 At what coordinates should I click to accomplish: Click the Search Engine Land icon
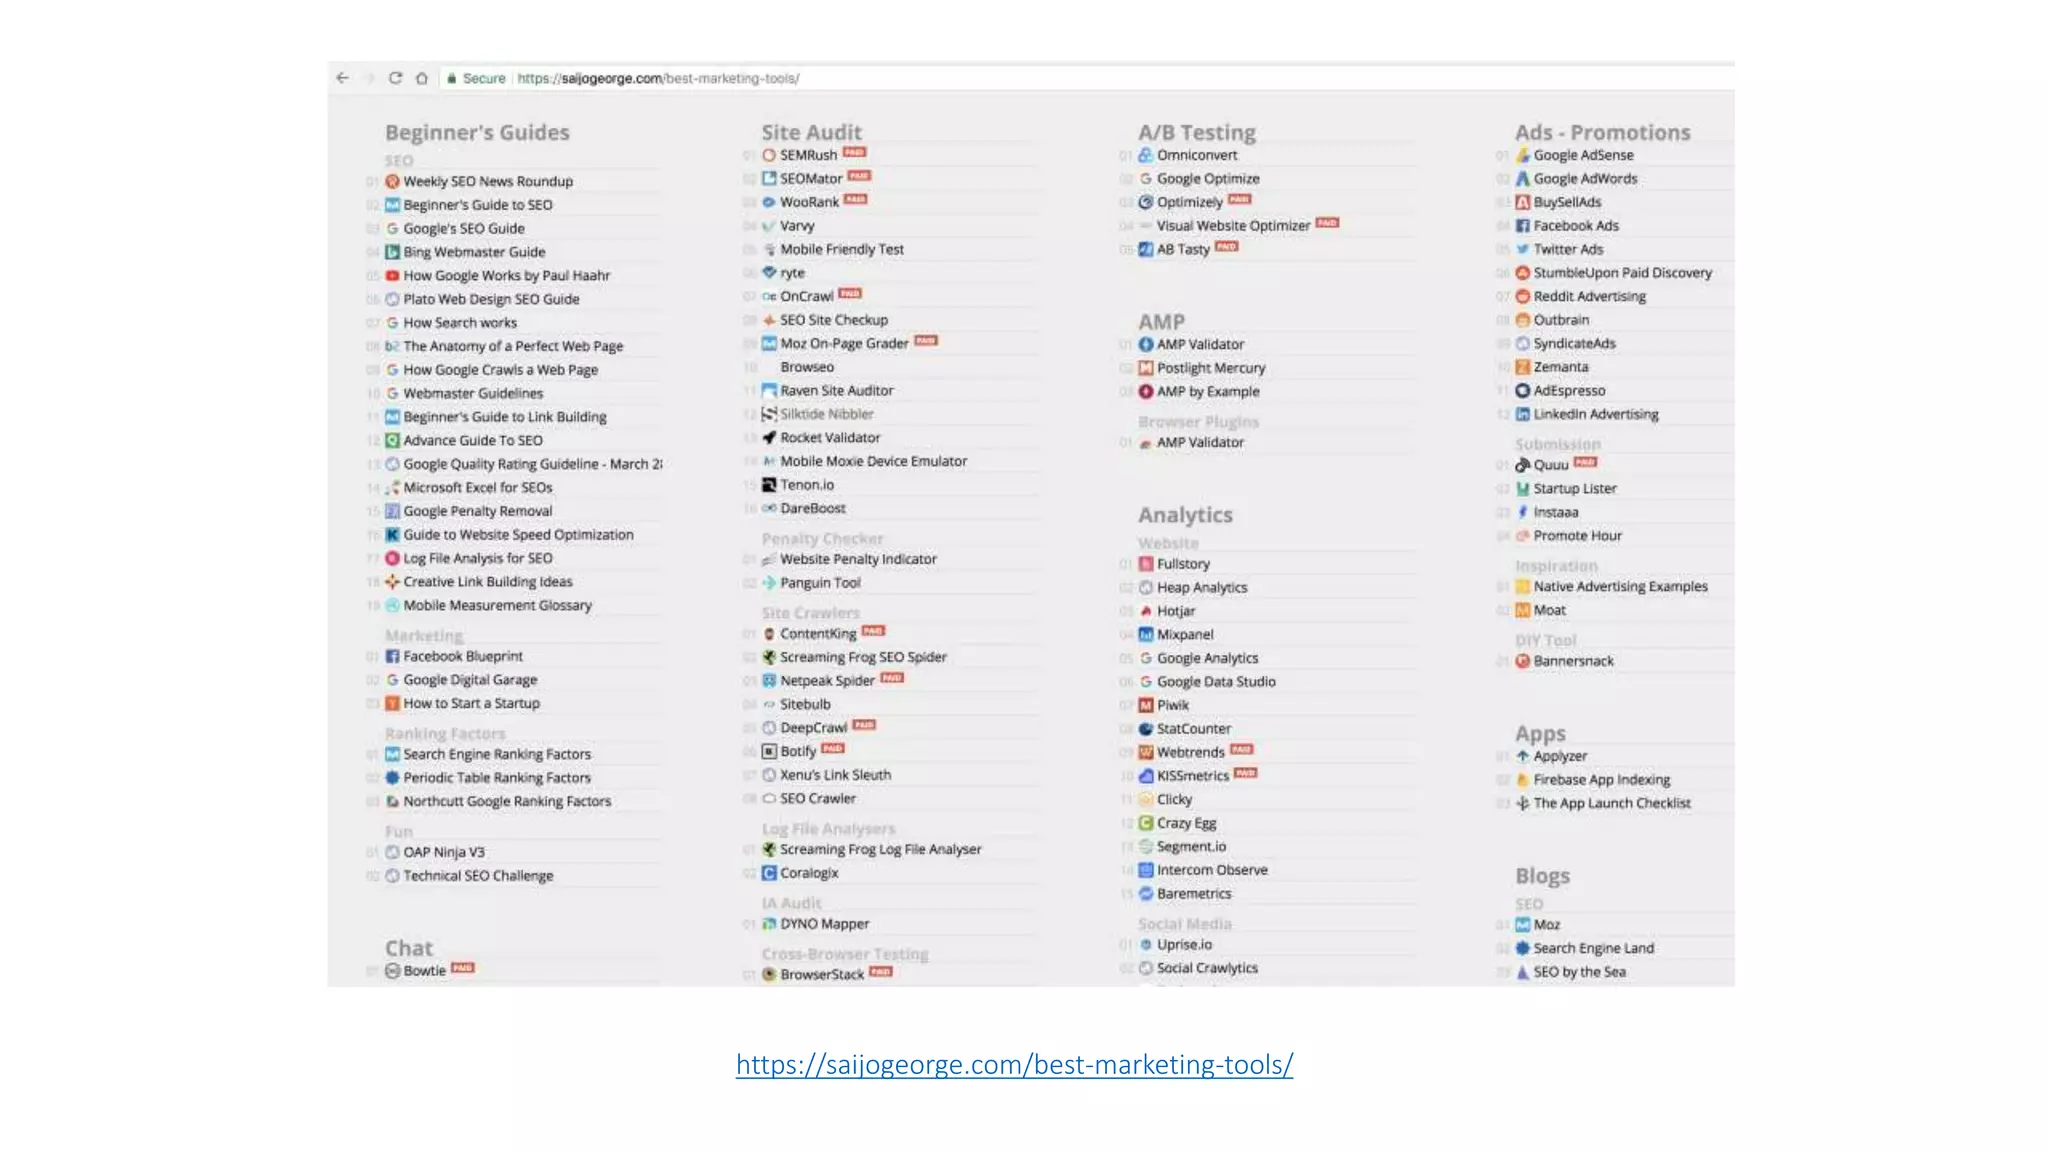pos(1522,948)
